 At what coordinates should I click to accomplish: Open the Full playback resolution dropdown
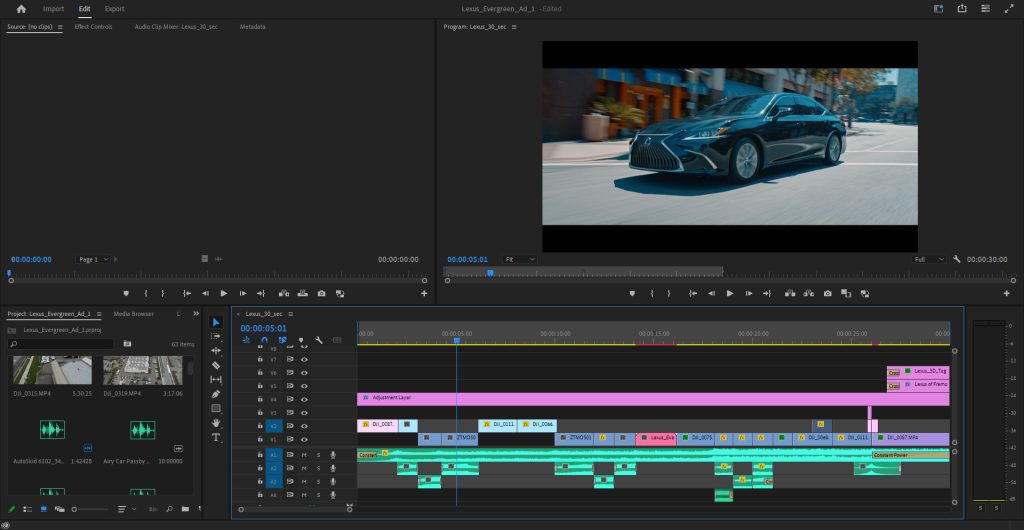(x=929, y=259)
